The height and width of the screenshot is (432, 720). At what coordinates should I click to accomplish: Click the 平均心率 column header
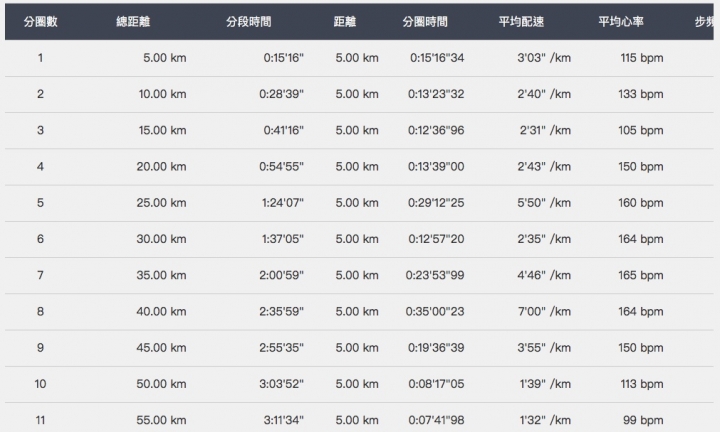click(x=621, y=22)
